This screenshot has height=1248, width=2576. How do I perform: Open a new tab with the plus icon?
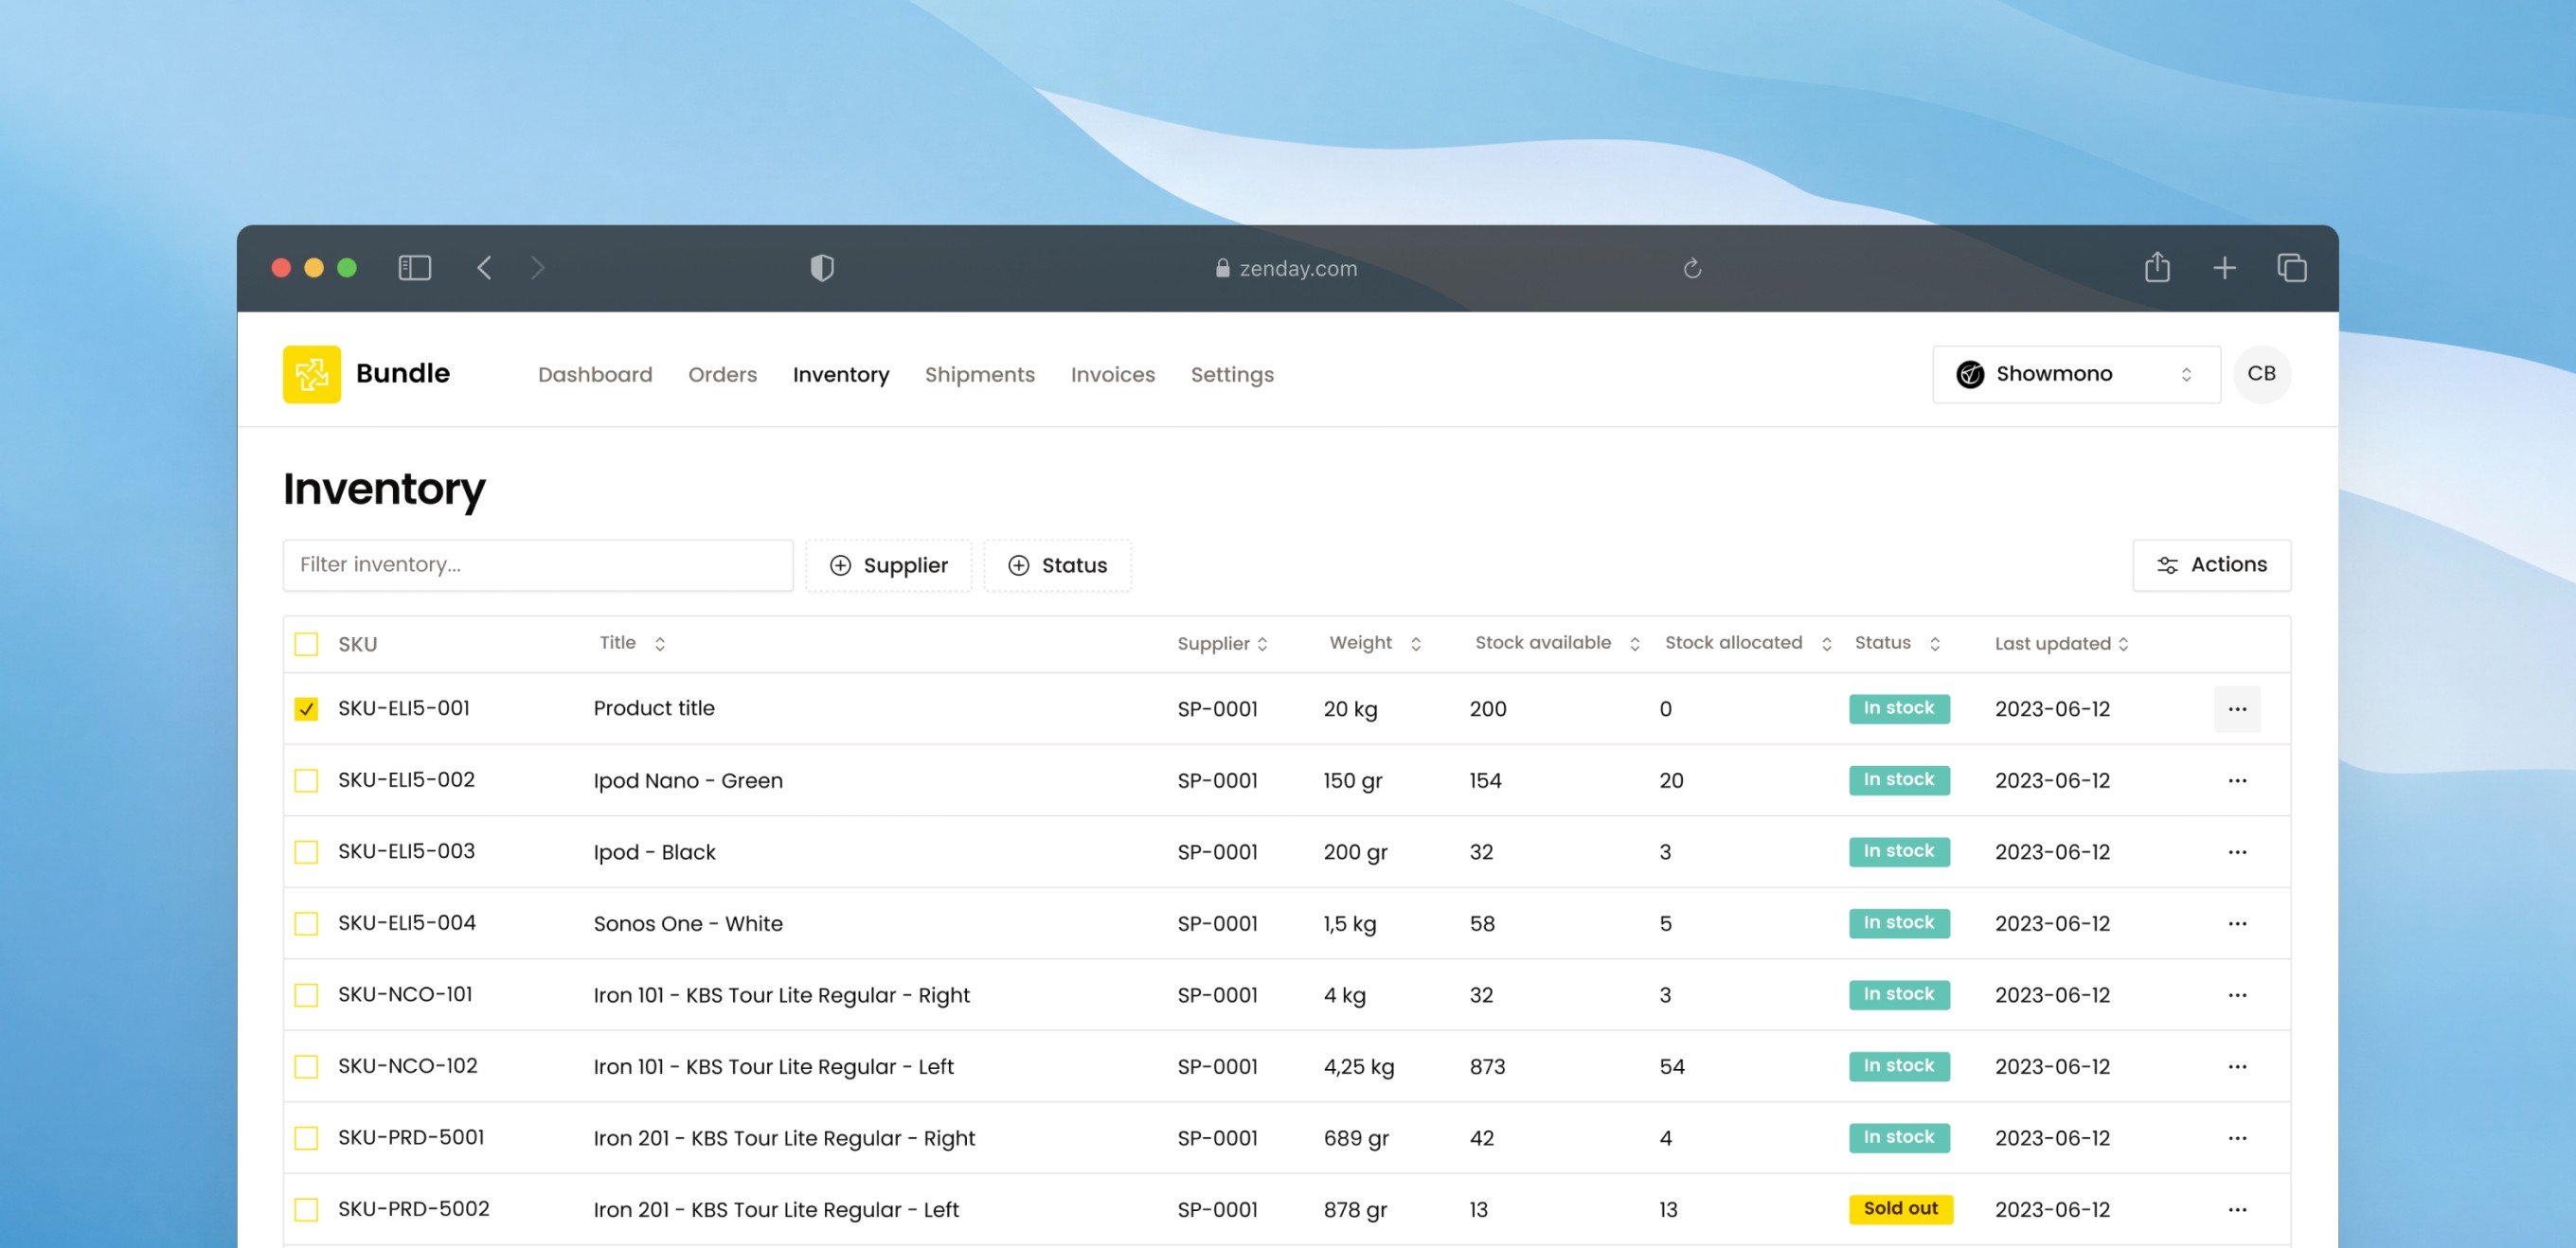click(x=2223, y=268)
